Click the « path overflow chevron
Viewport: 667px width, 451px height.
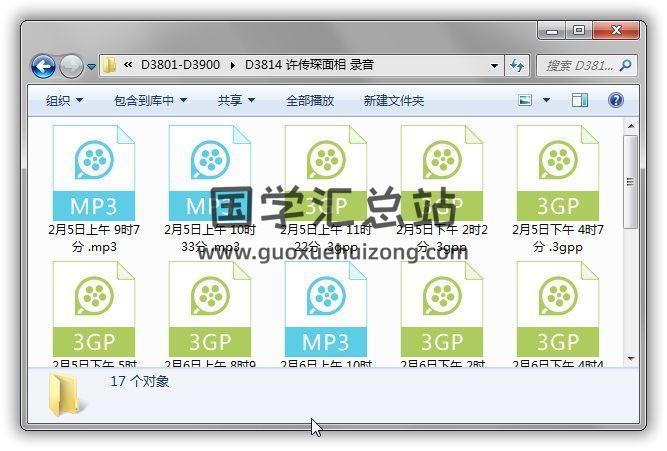[x=128, y=65]
